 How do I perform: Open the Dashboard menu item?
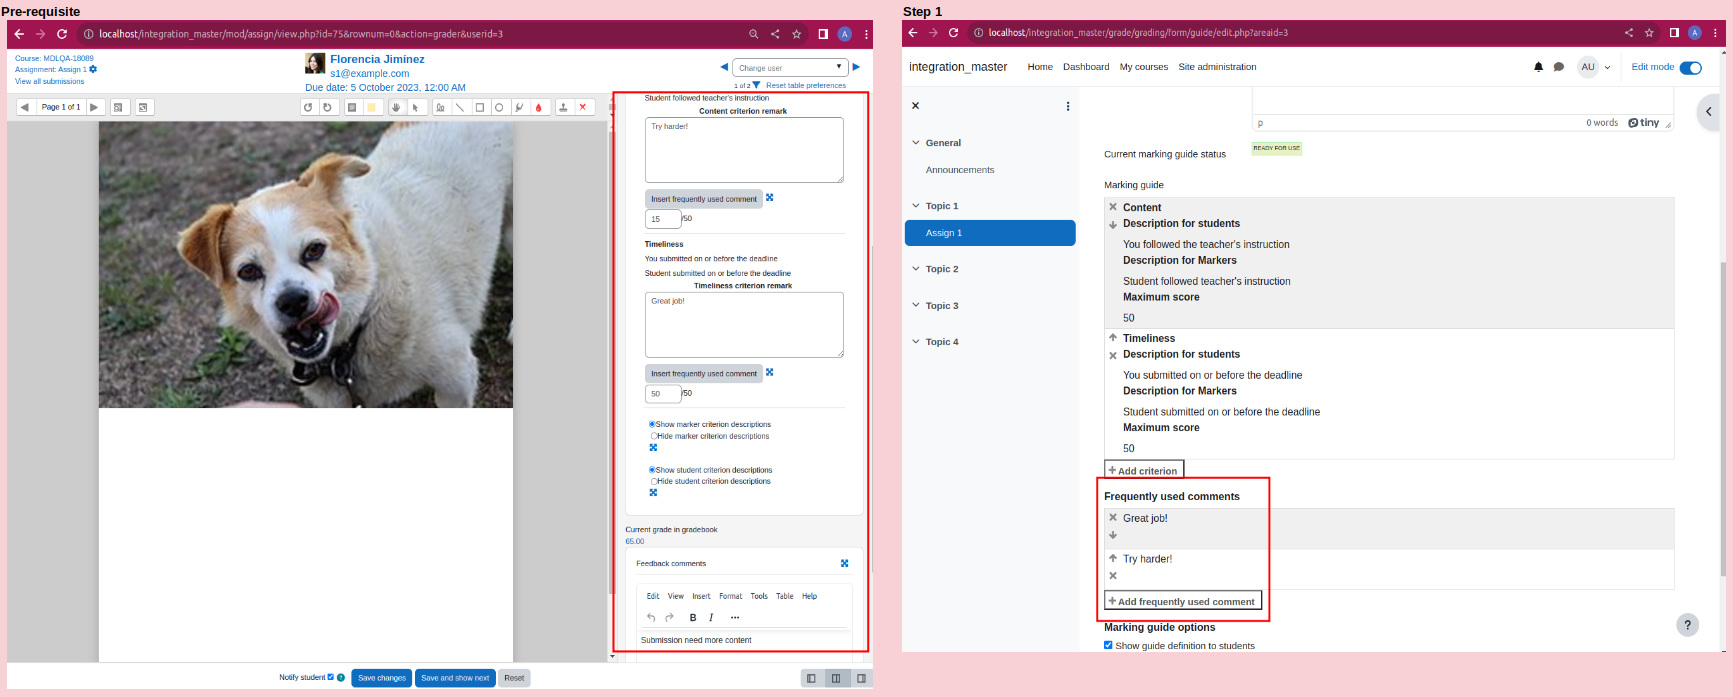[1086, 67]
